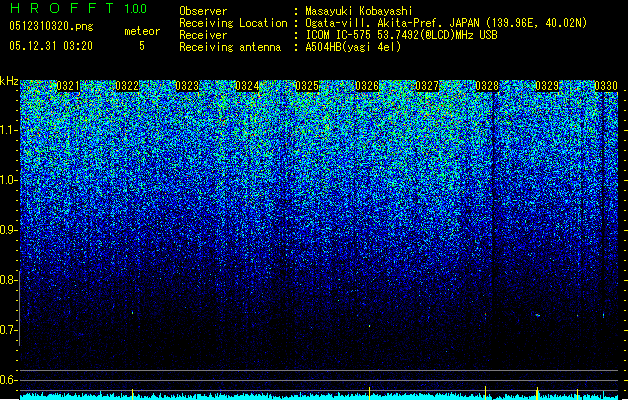Screen dimensions: 629x400
Task: Click the 0326 time marker
Action: pos(367,86)
